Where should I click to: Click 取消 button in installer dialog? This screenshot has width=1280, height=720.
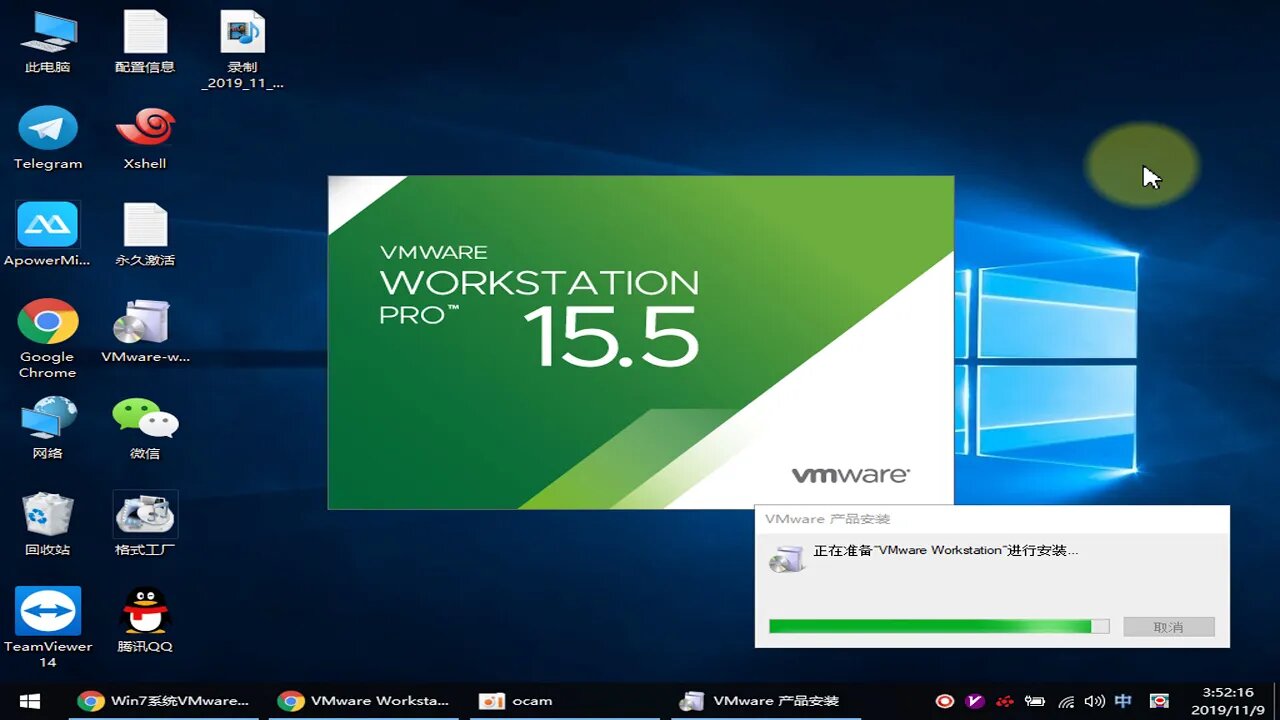[1169, 627]
